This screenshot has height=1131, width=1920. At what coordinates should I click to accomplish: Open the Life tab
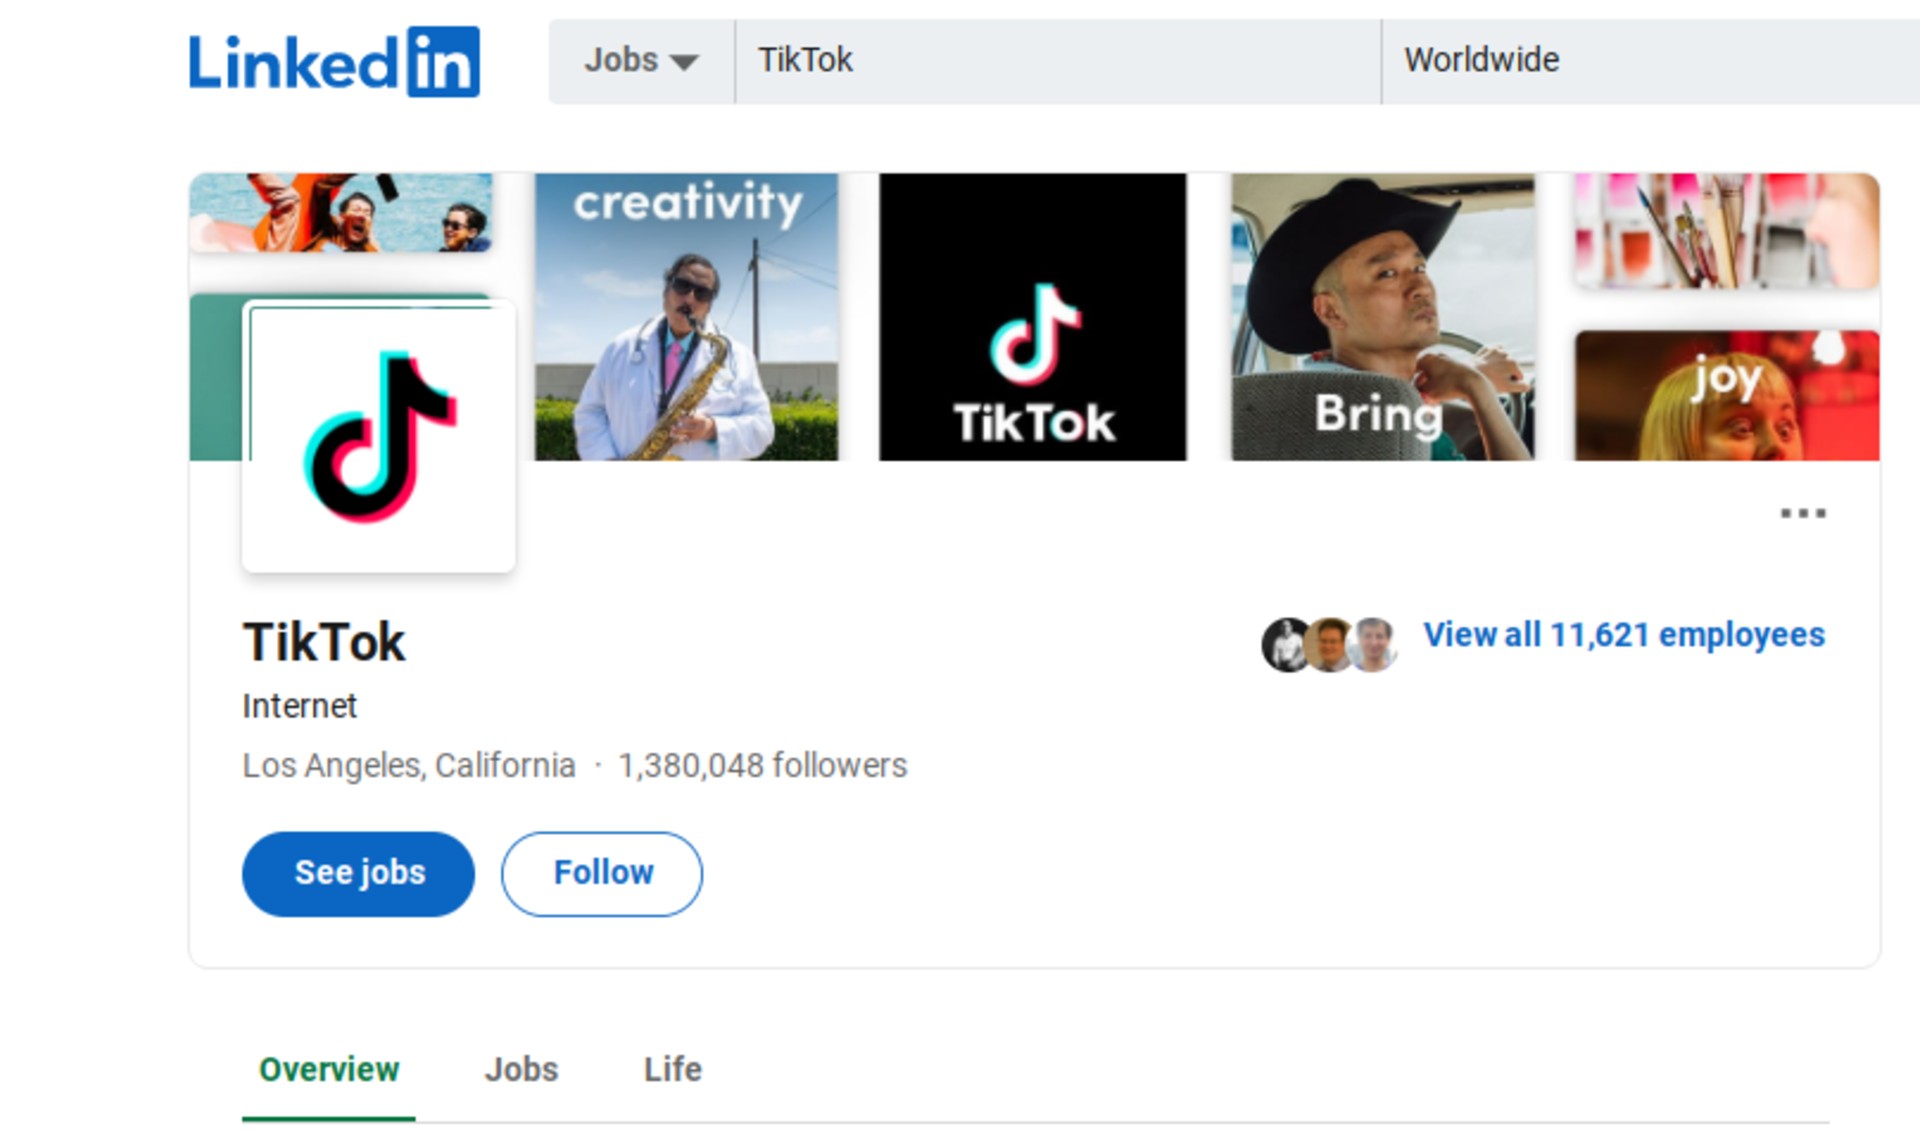click(672, 1069)
